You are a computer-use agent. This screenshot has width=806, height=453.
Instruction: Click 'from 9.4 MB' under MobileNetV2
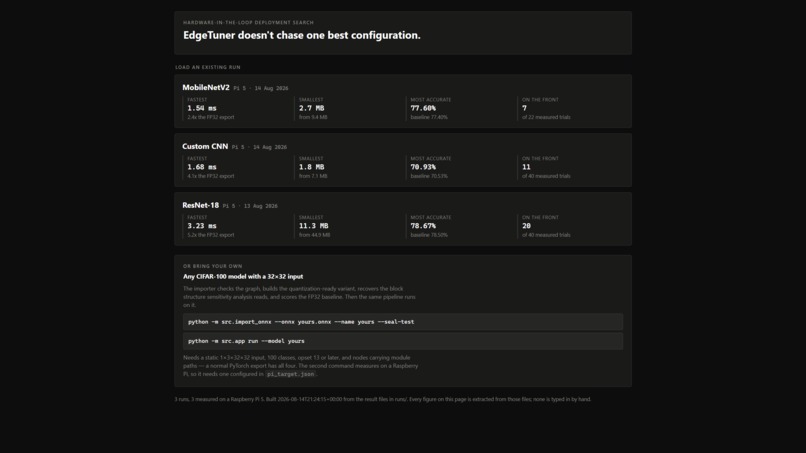pyautogui.click(x=313, y=117)
